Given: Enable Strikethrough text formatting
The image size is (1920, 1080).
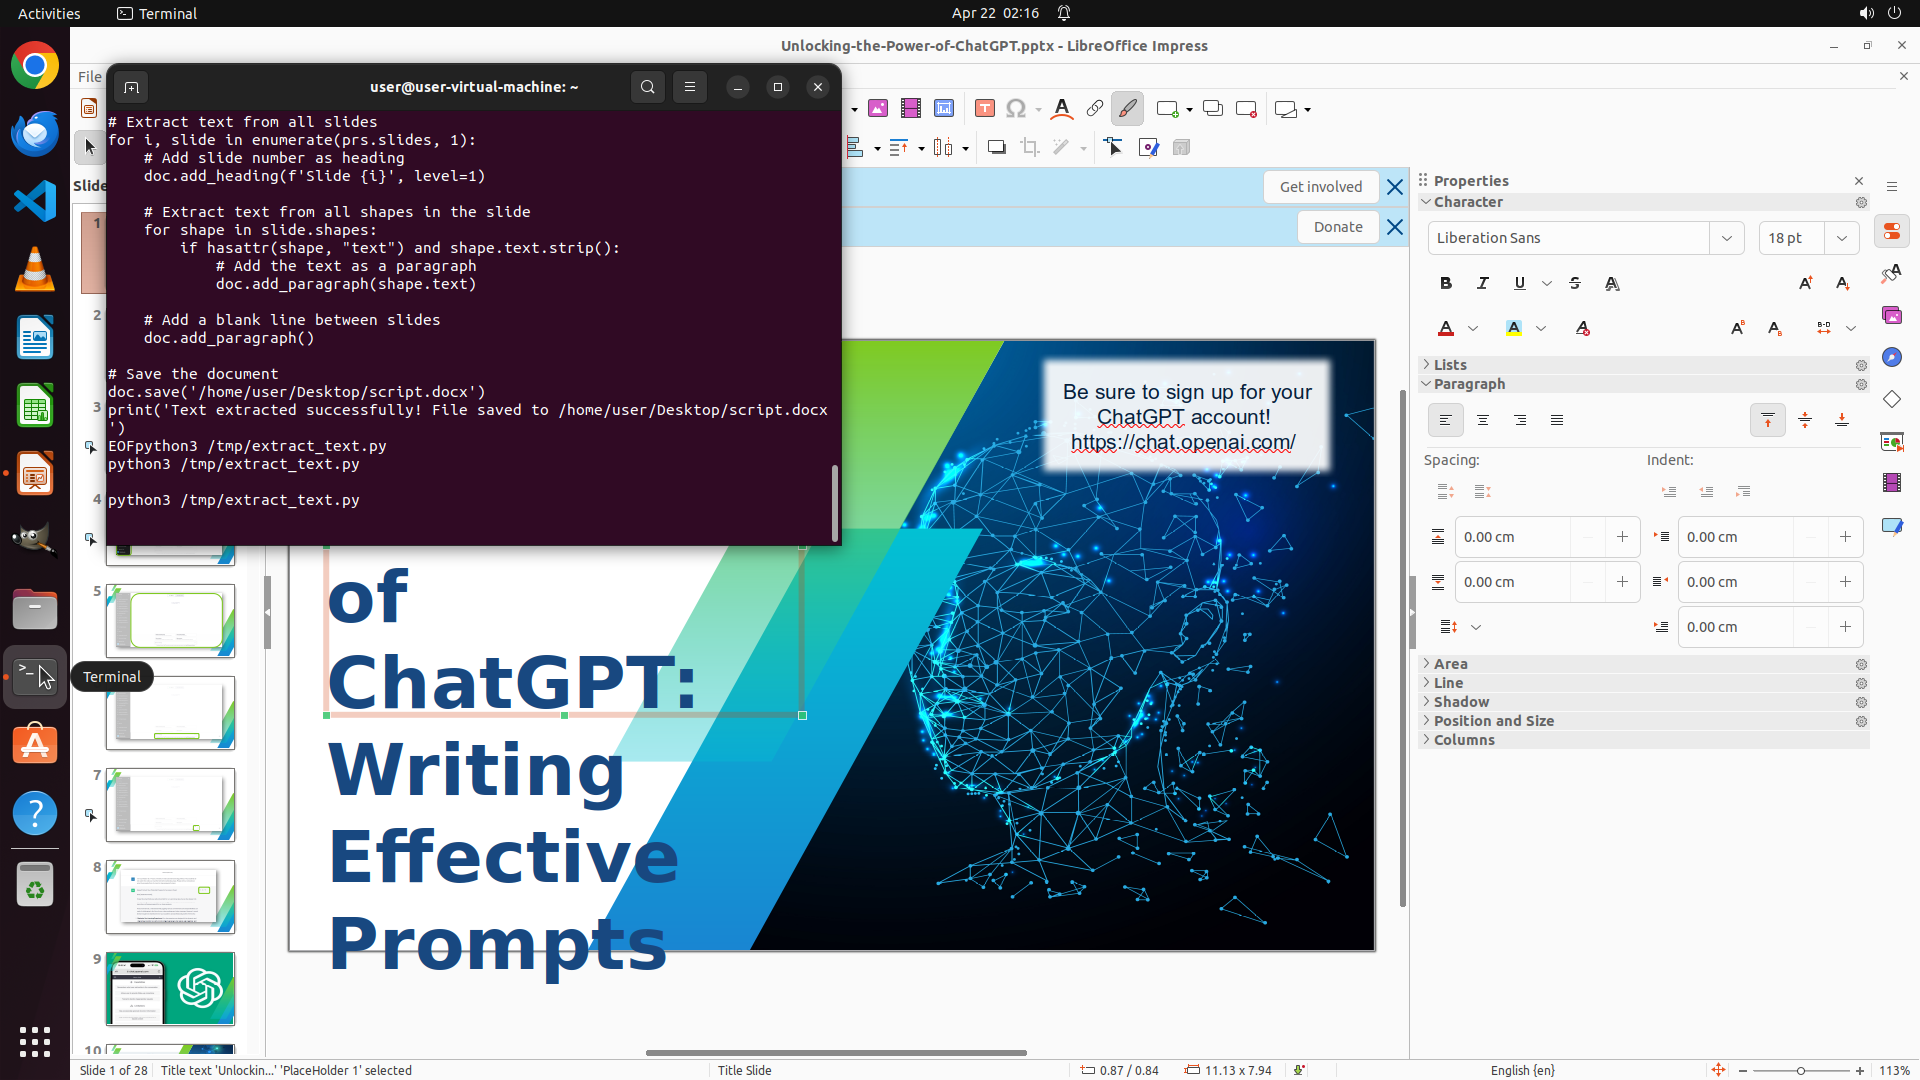Looking at the screenshot, I should pyautogui.click(x=1575, y=283).
